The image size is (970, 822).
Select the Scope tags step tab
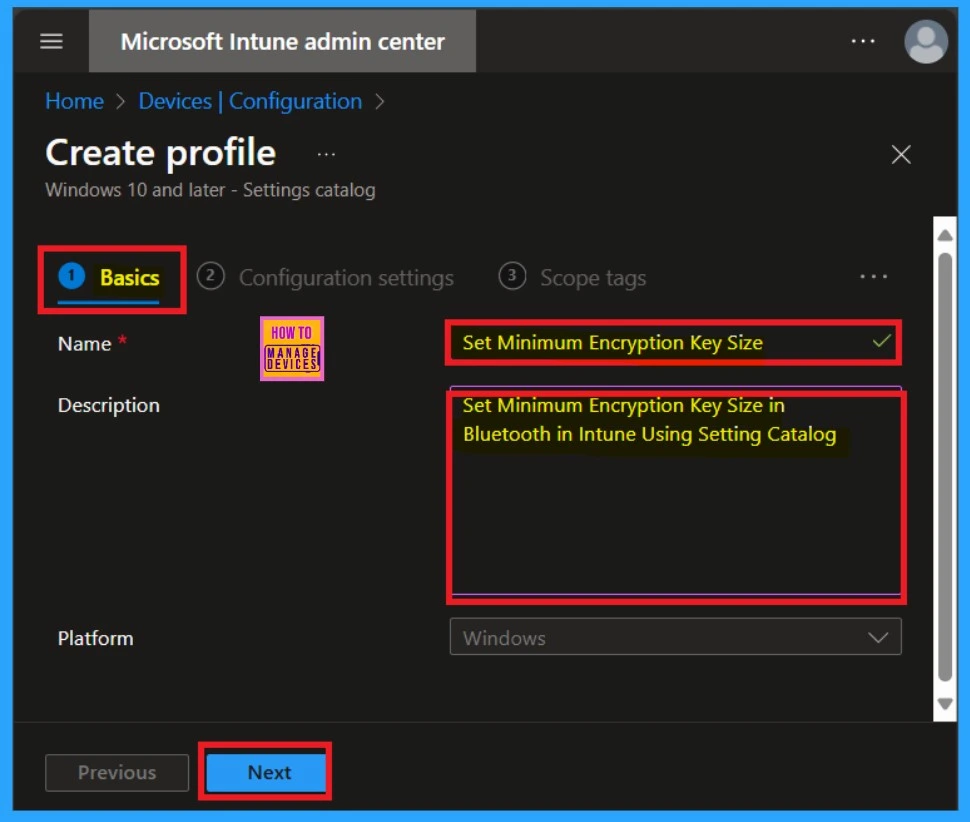572,278
